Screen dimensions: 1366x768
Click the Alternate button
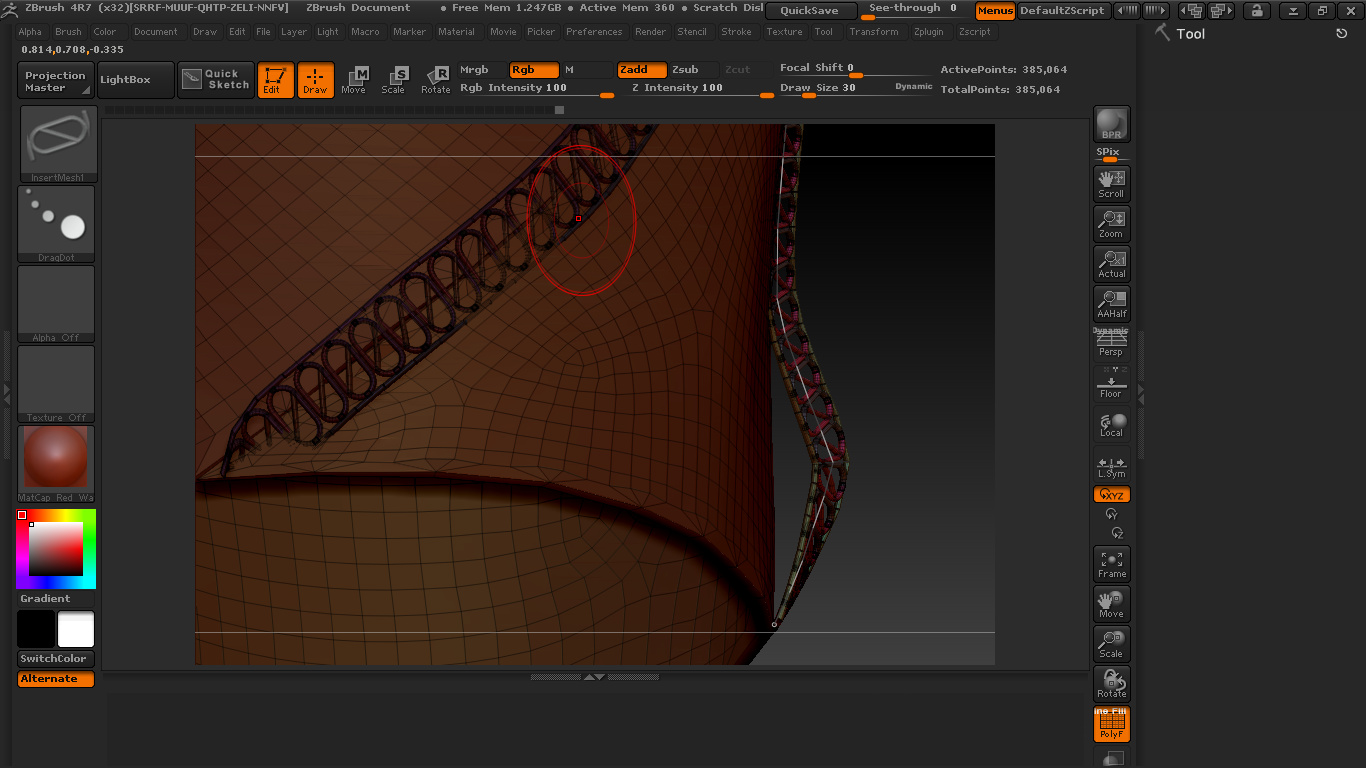click(x=56, y=679)
